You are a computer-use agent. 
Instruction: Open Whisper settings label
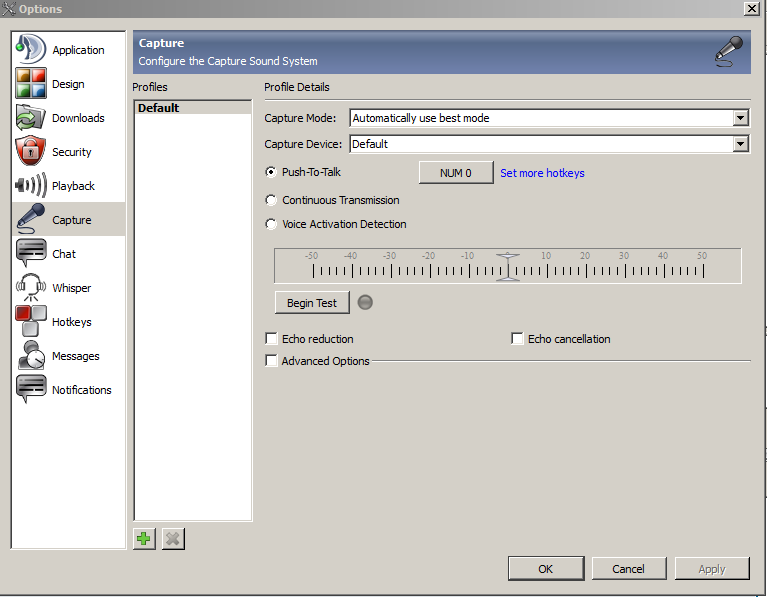pyautogui.click(x=71, y=288)
